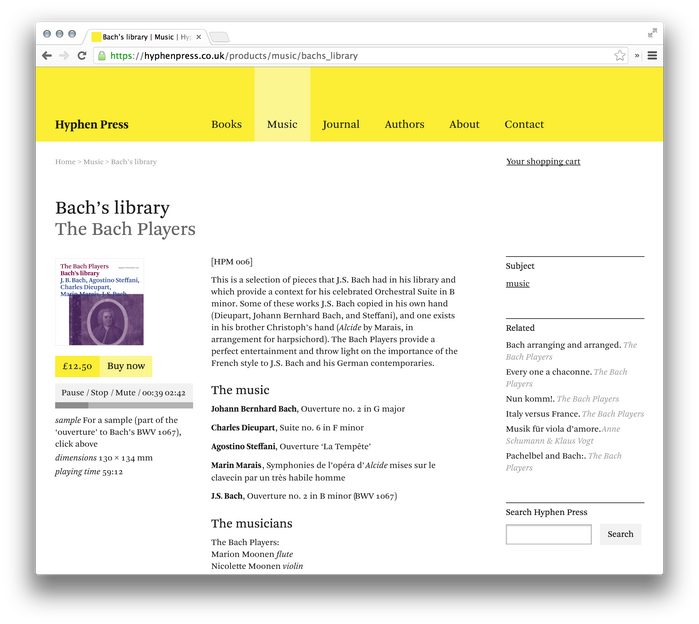The height and width of the screenshot is (624, 699).
Task: Click the Nicolette Moonen violin line
Action: pyautogui.click(x=257, y=566)
